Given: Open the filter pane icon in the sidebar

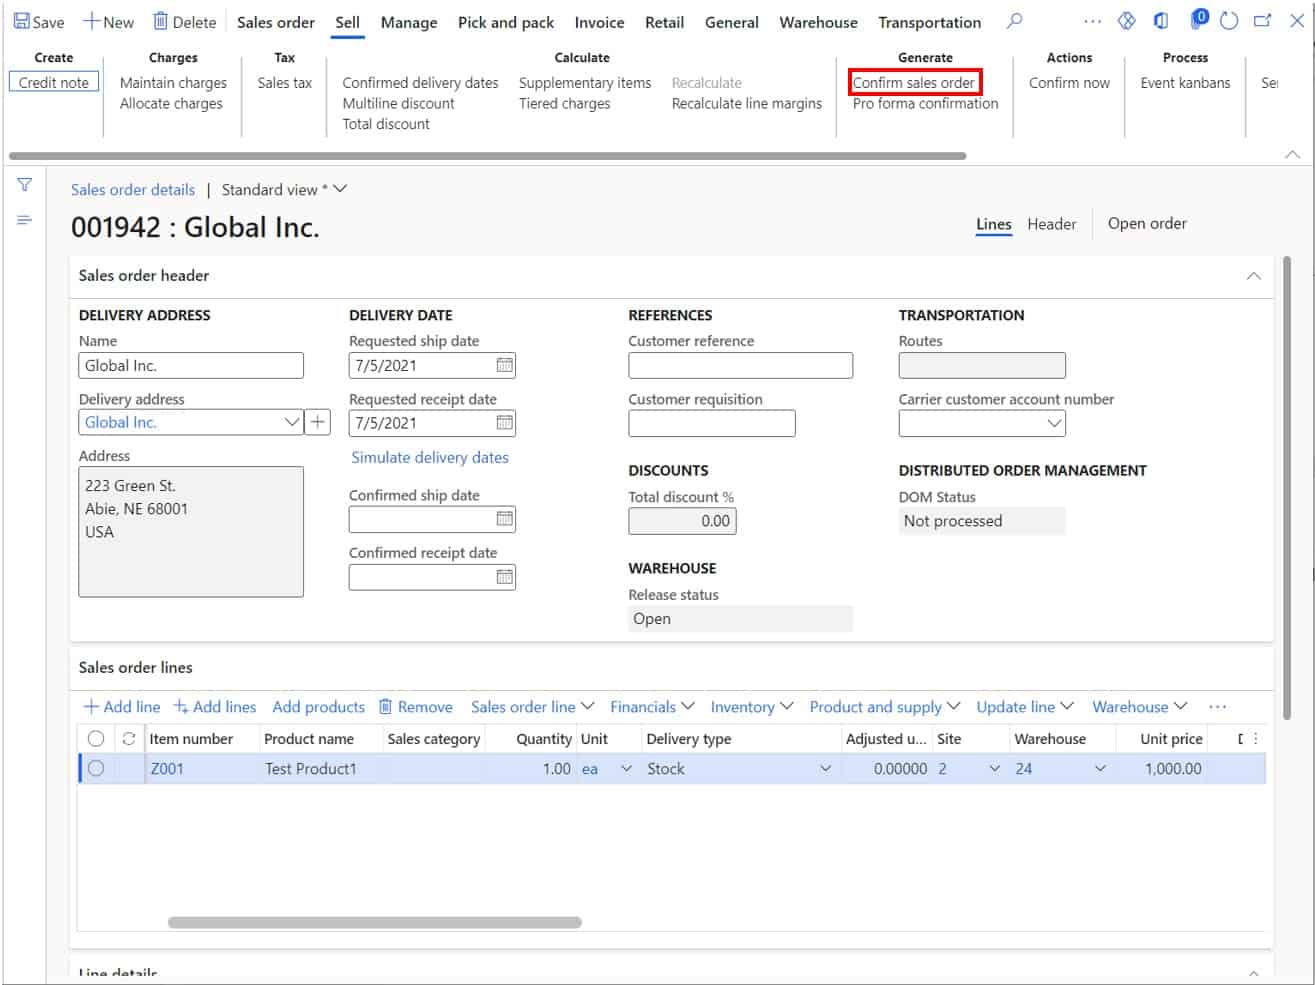Looking at the screenshot, I should tap(23, 184).
